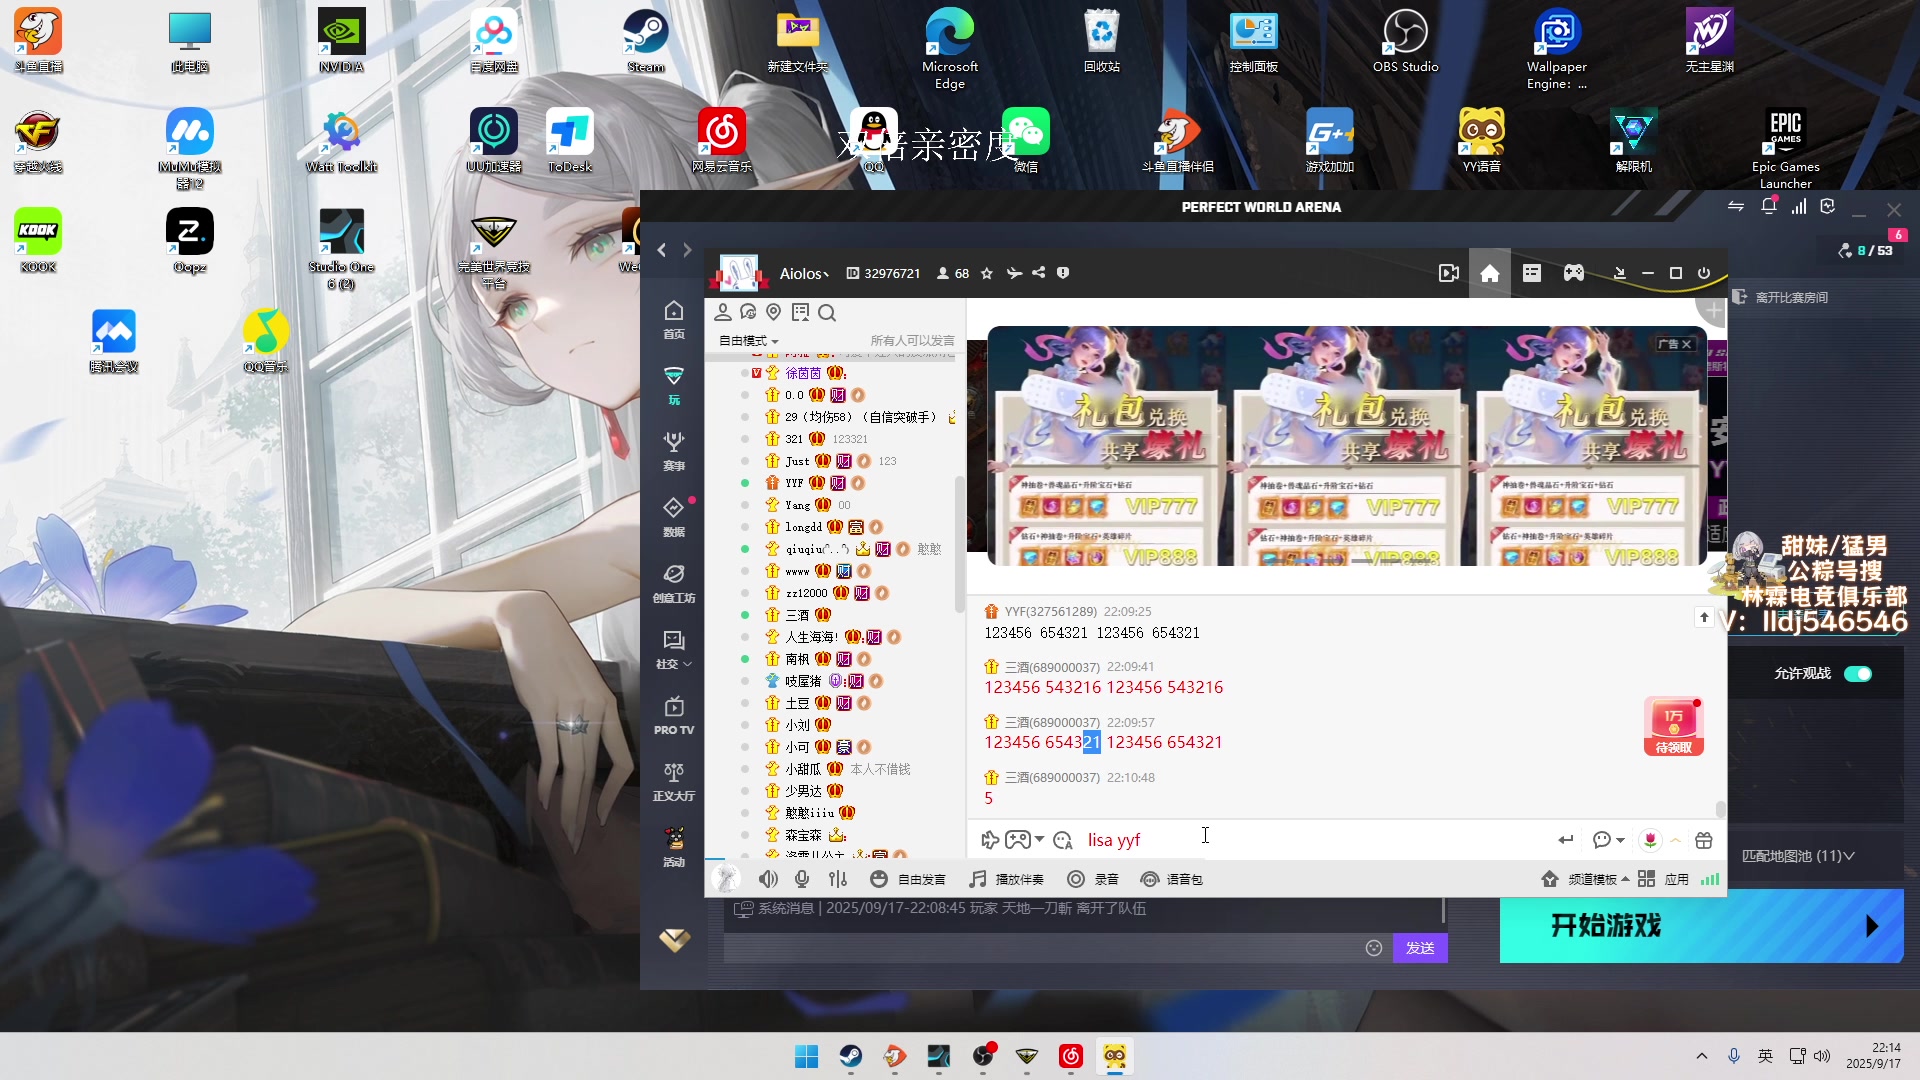1920x1080 pixels.
Task: Select member 三酒 in the list
Action: 797,615
